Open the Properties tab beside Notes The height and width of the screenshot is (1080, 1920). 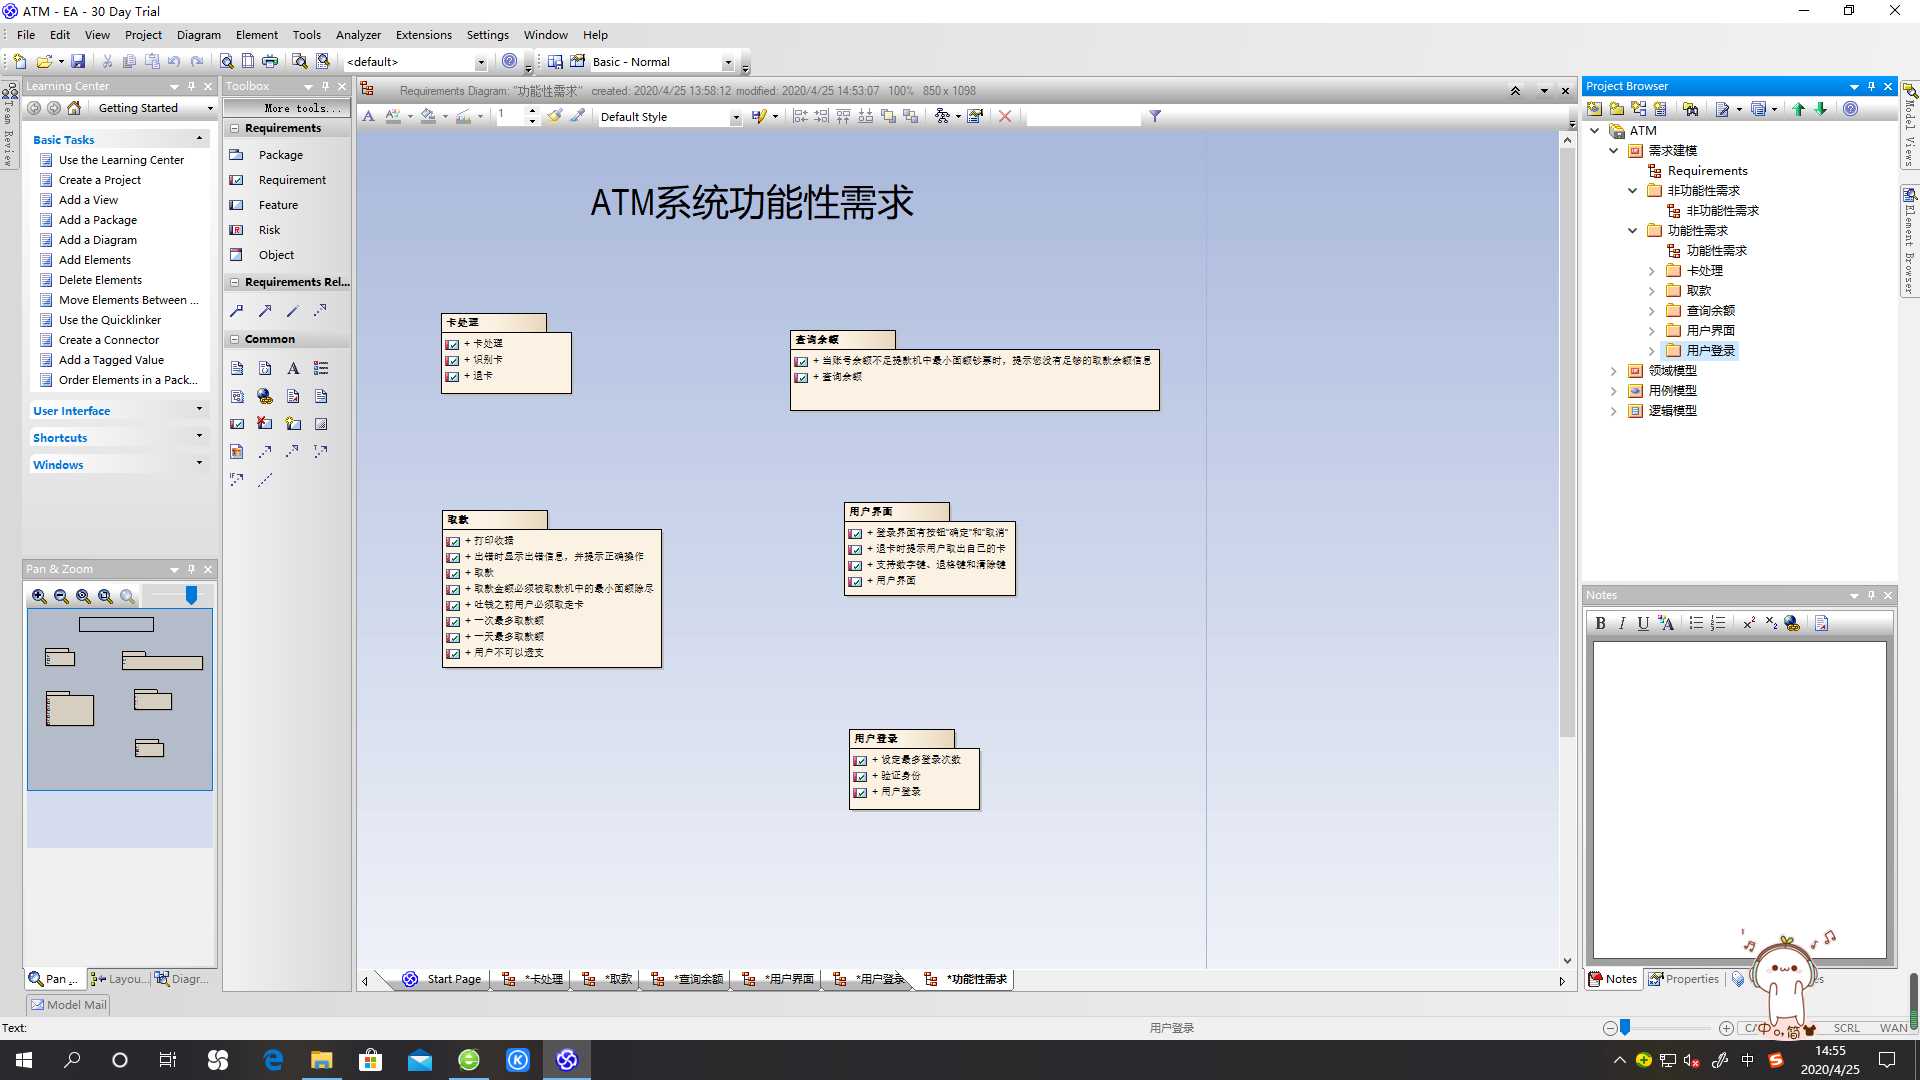coord(1684,979)
